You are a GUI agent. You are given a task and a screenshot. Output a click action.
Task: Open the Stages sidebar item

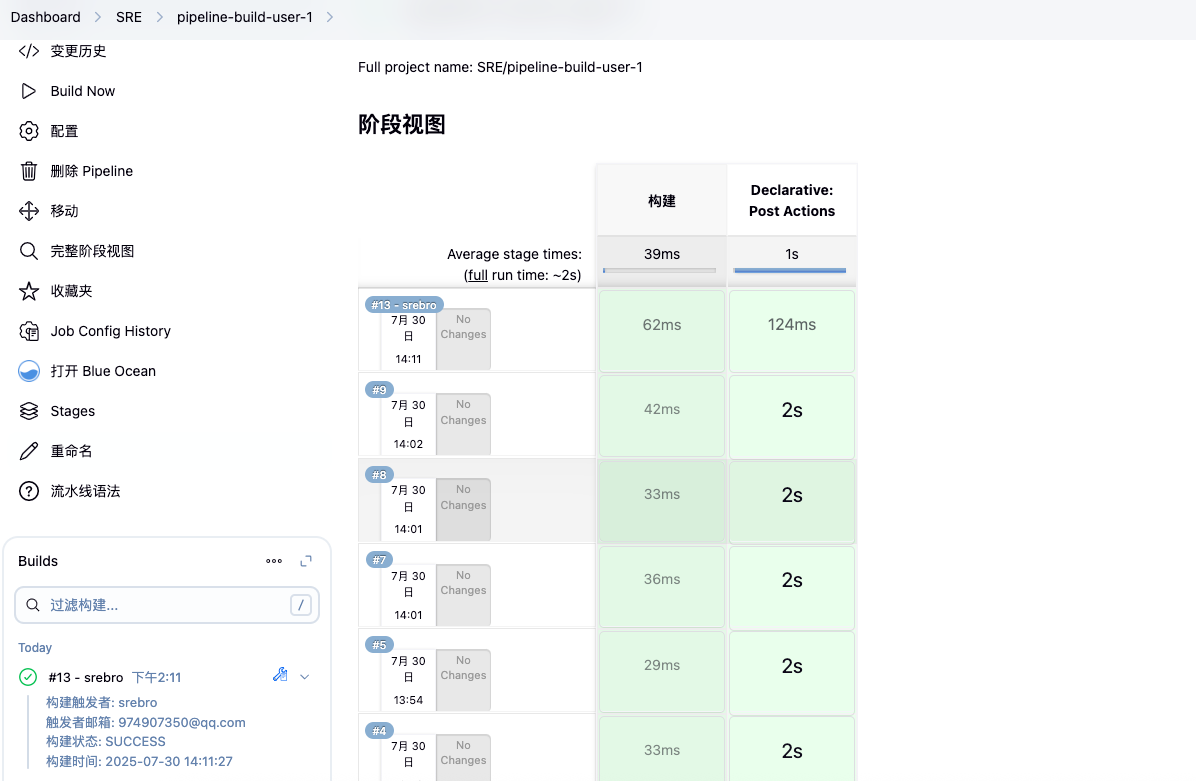click(x=72, y=411)
